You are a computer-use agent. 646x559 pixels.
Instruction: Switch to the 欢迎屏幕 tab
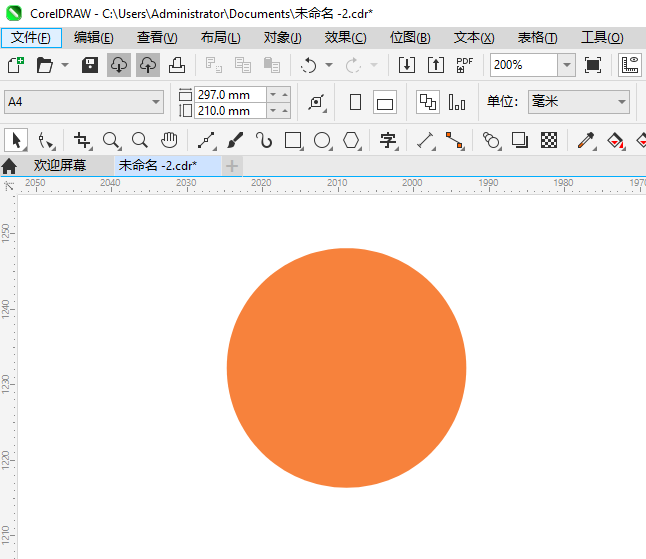(60, 165)
